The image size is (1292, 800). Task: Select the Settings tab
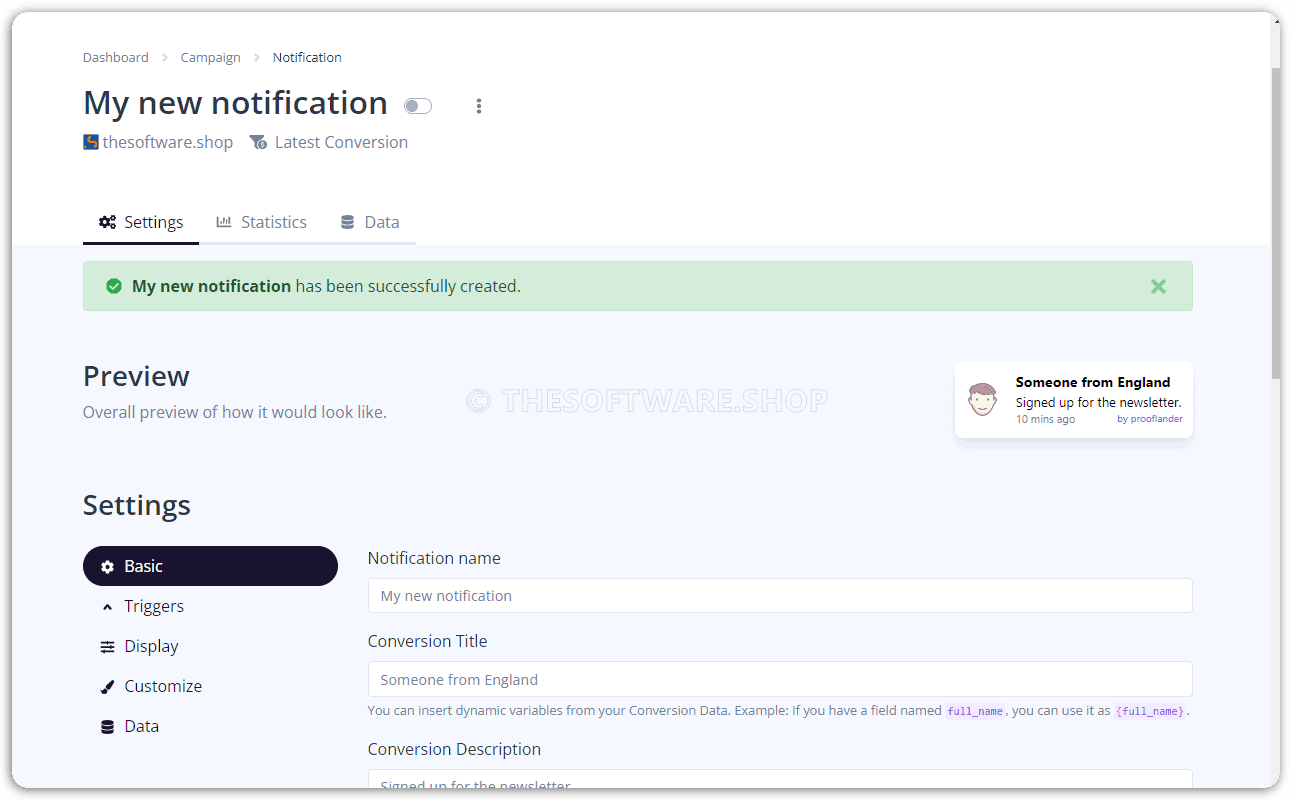click(x=141, y=222)
